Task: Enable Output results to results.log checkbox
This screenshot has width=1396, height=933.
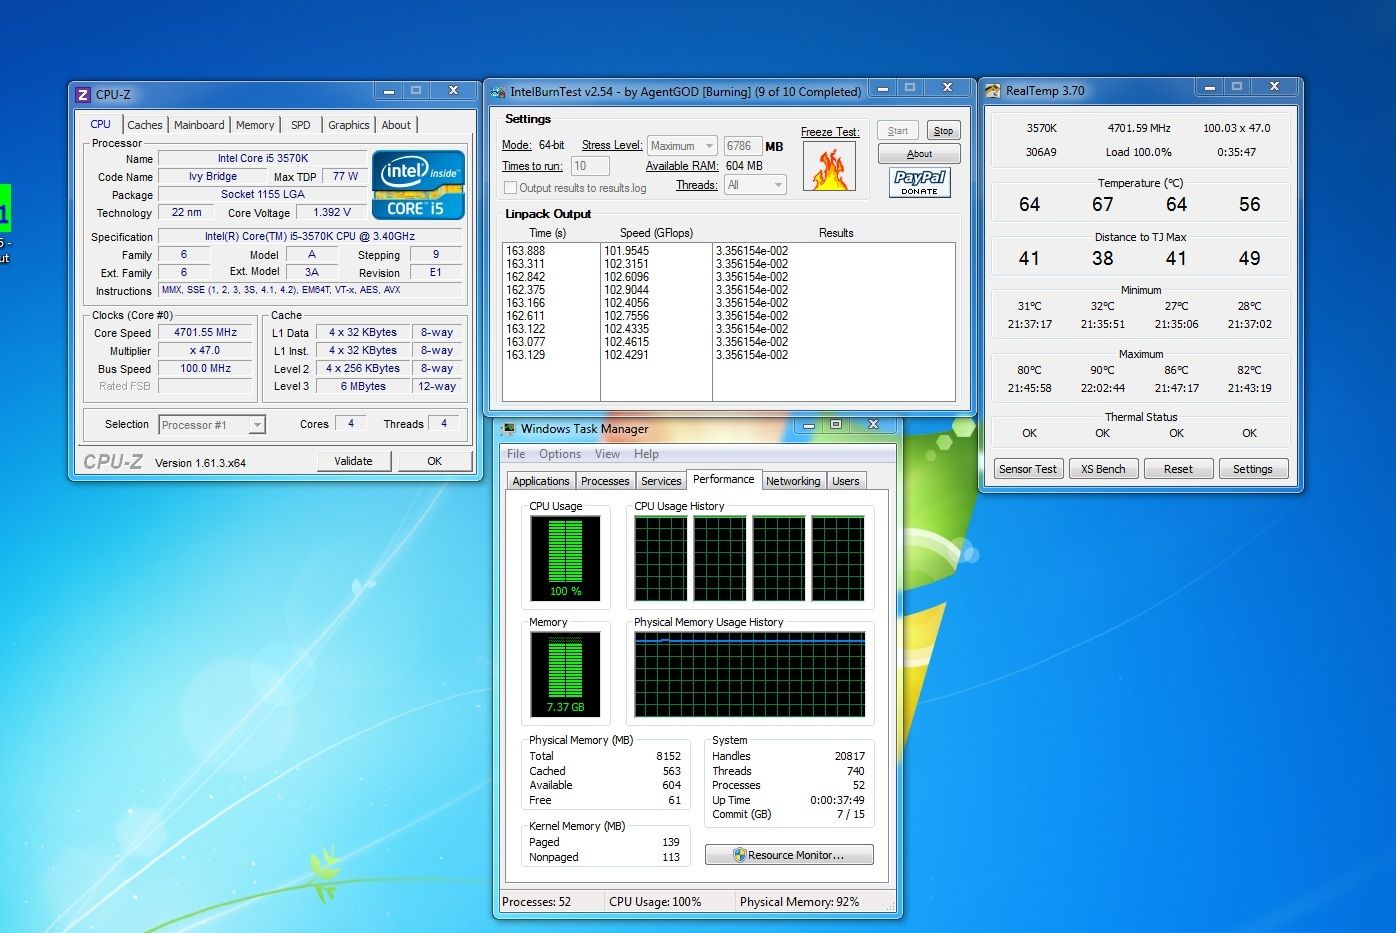Action: coord(511,188)
